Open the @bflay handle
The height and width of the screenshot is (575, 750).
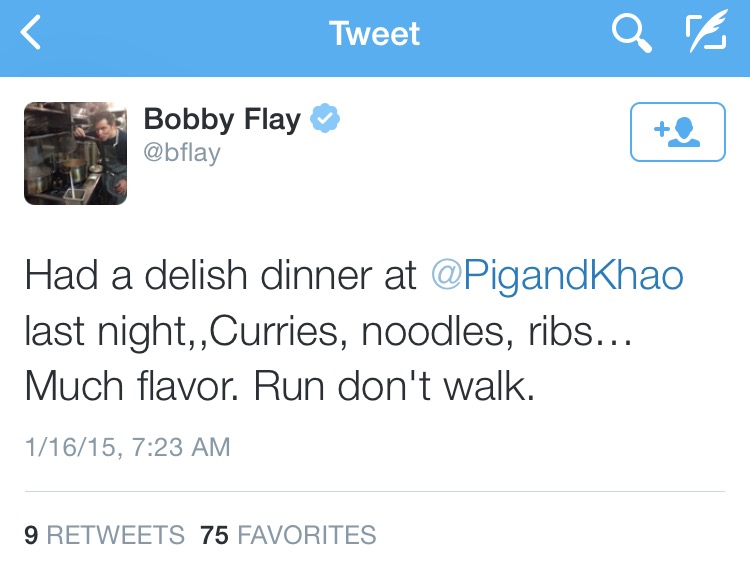pos(182,153)
